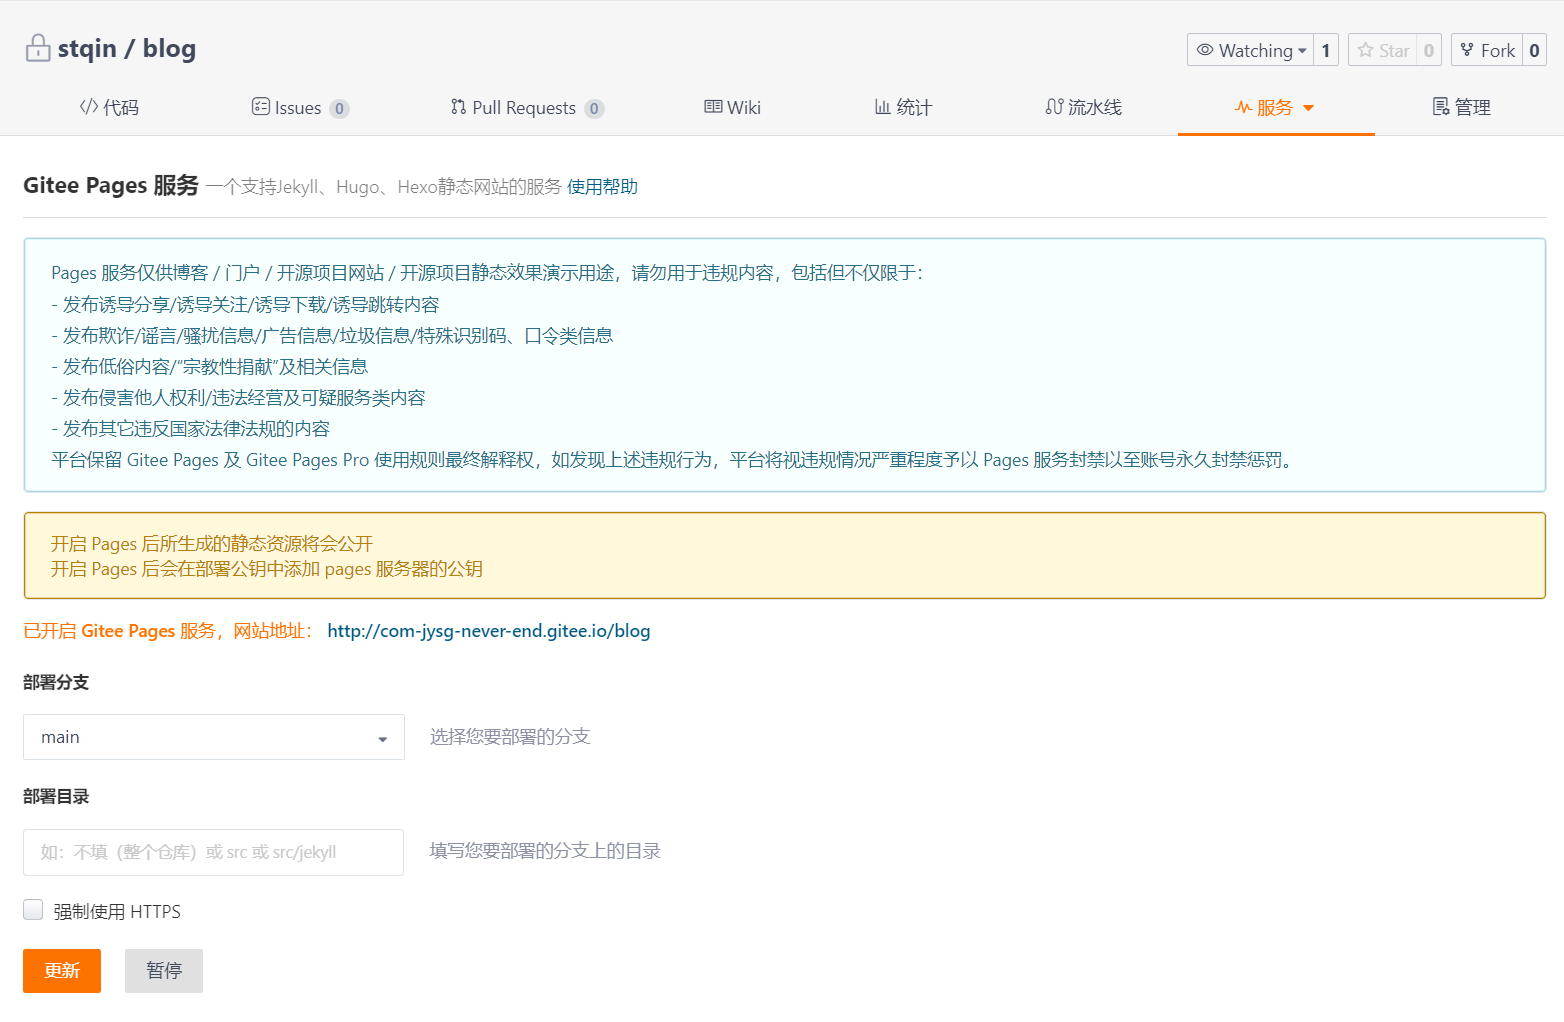The height and width of the screenshot is (1022, 1564).
Task: Click the 更新 button
Action: (62, 971)
